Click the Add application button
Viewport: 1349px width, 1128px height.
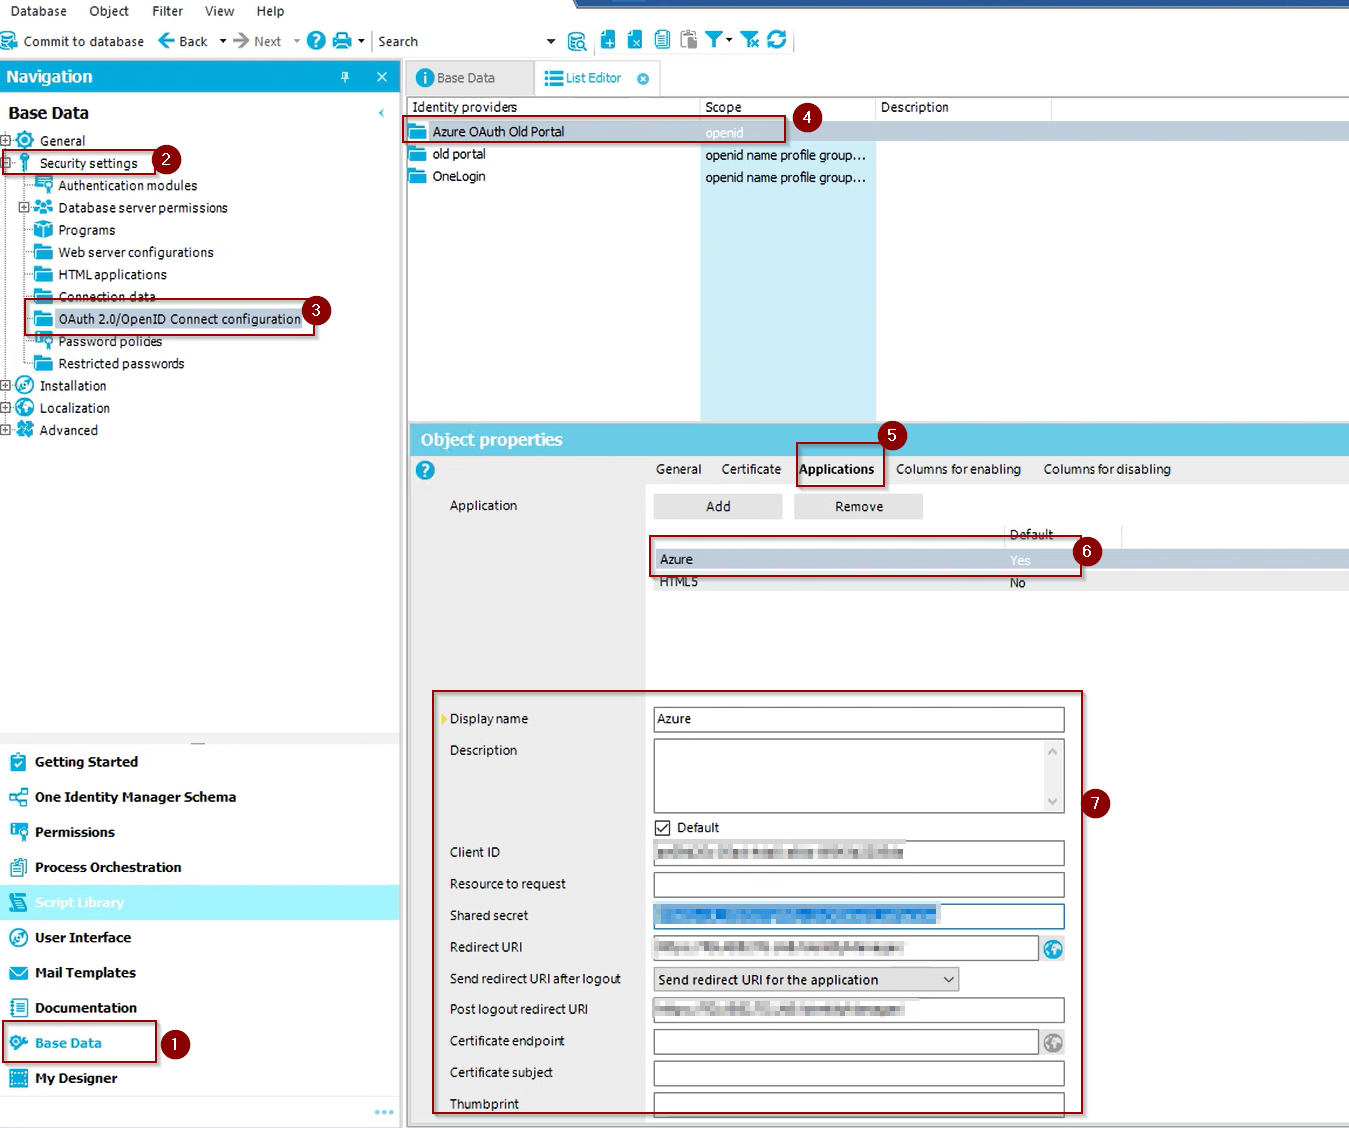point(718,507)
